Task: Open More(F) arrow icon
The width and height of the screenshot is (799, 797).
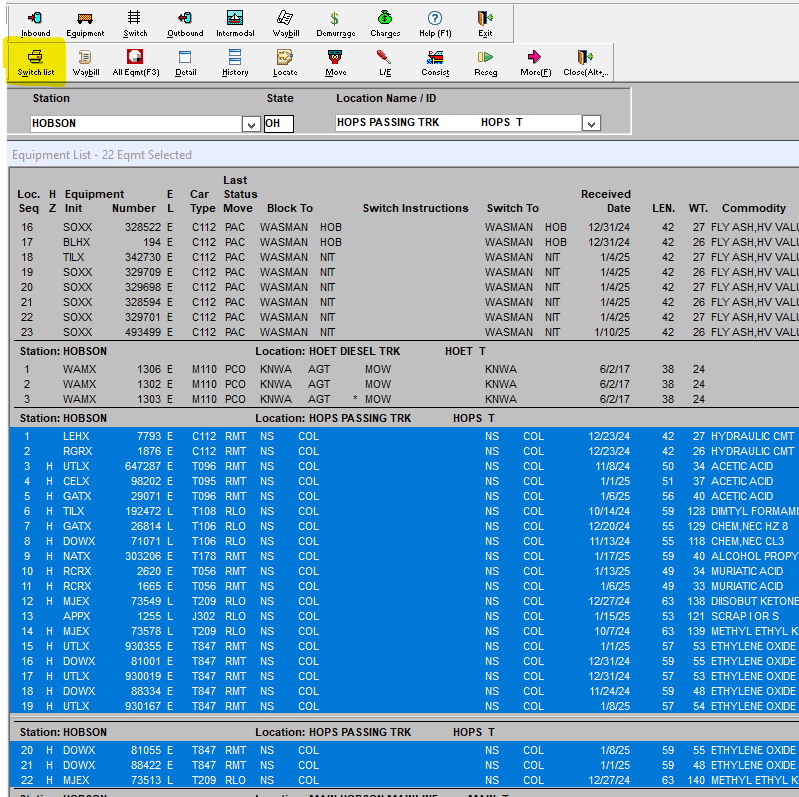Action: [535, 63]
